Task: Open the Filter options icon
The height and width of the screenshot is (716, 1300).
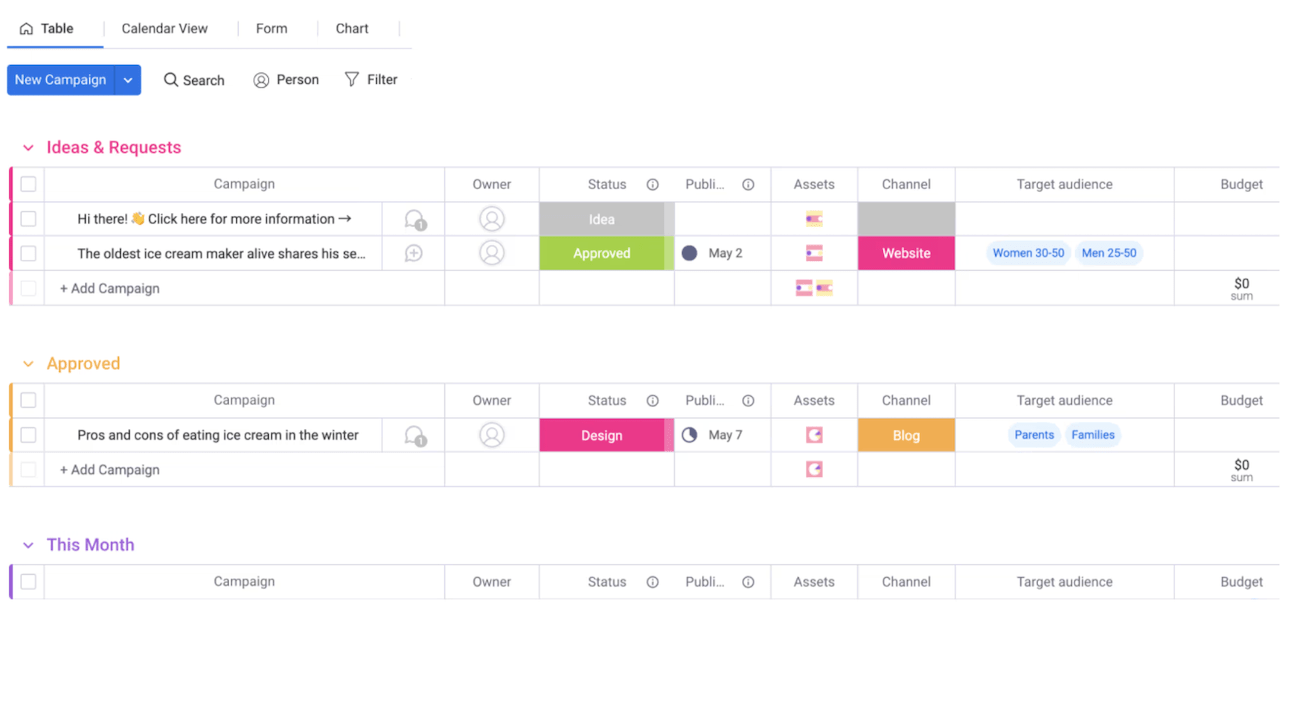Action: click(x=351, y=80)
